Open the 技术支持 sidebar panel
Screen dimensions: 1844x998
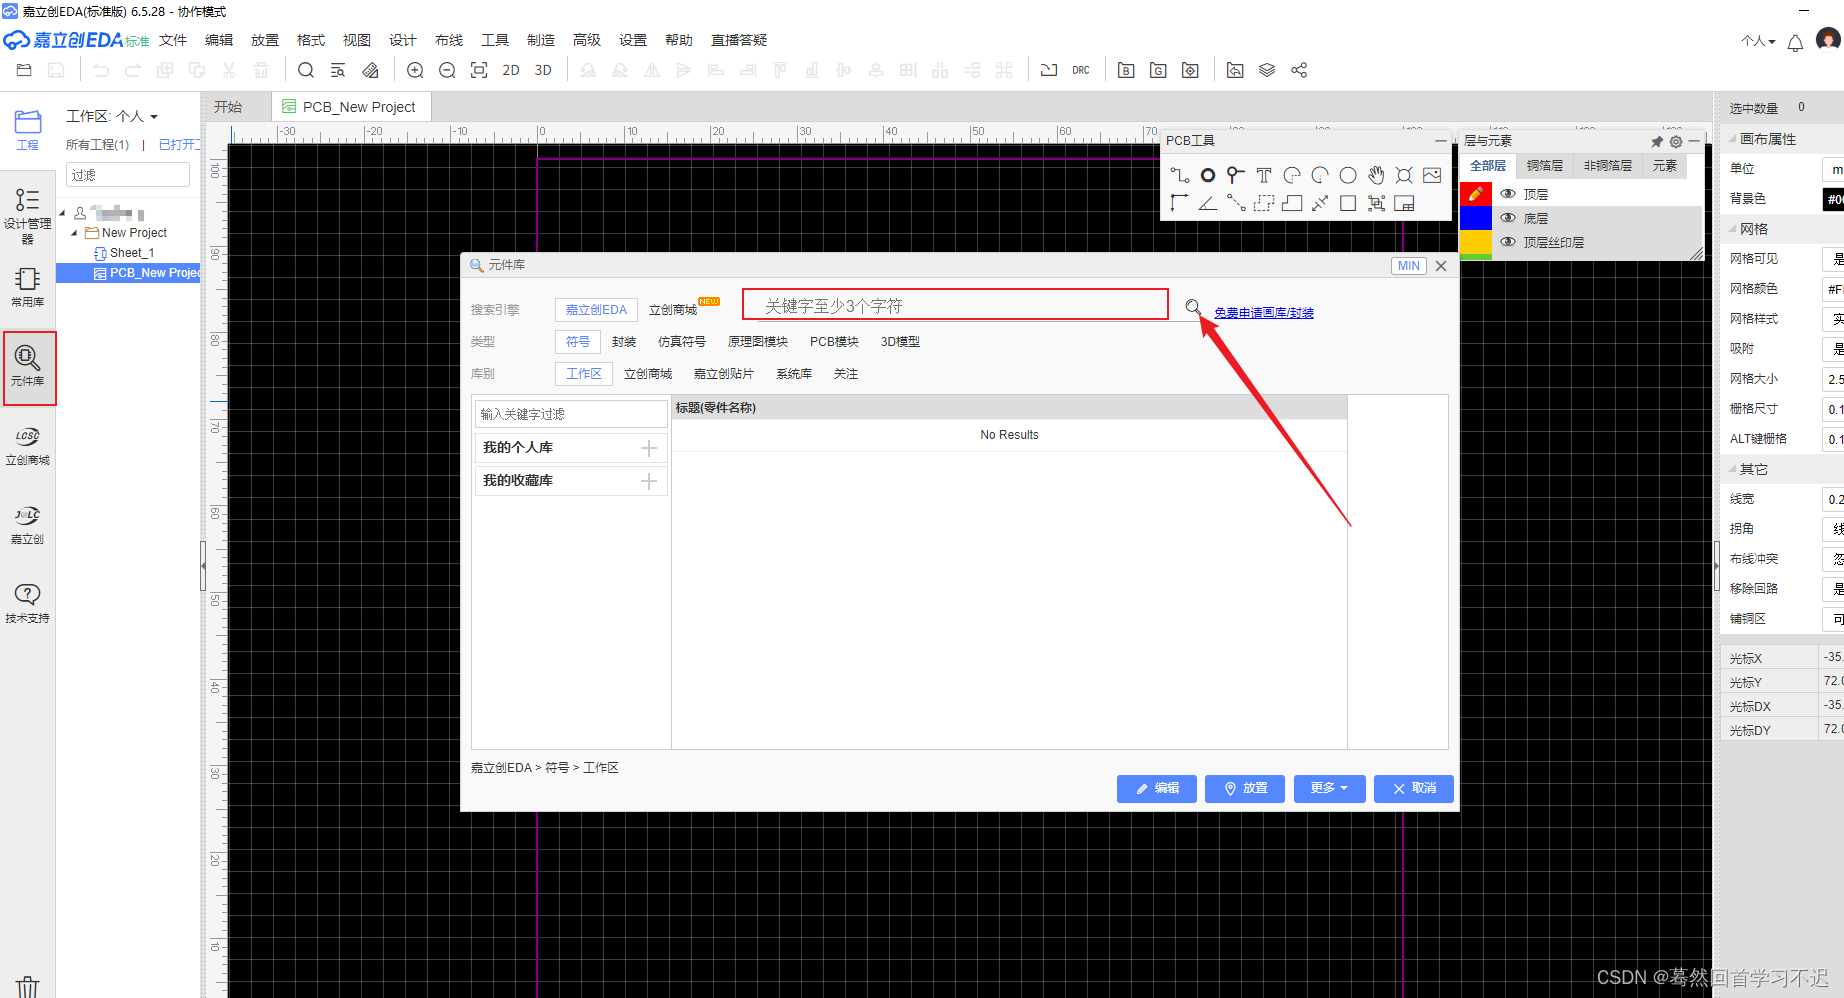(28, 604)
